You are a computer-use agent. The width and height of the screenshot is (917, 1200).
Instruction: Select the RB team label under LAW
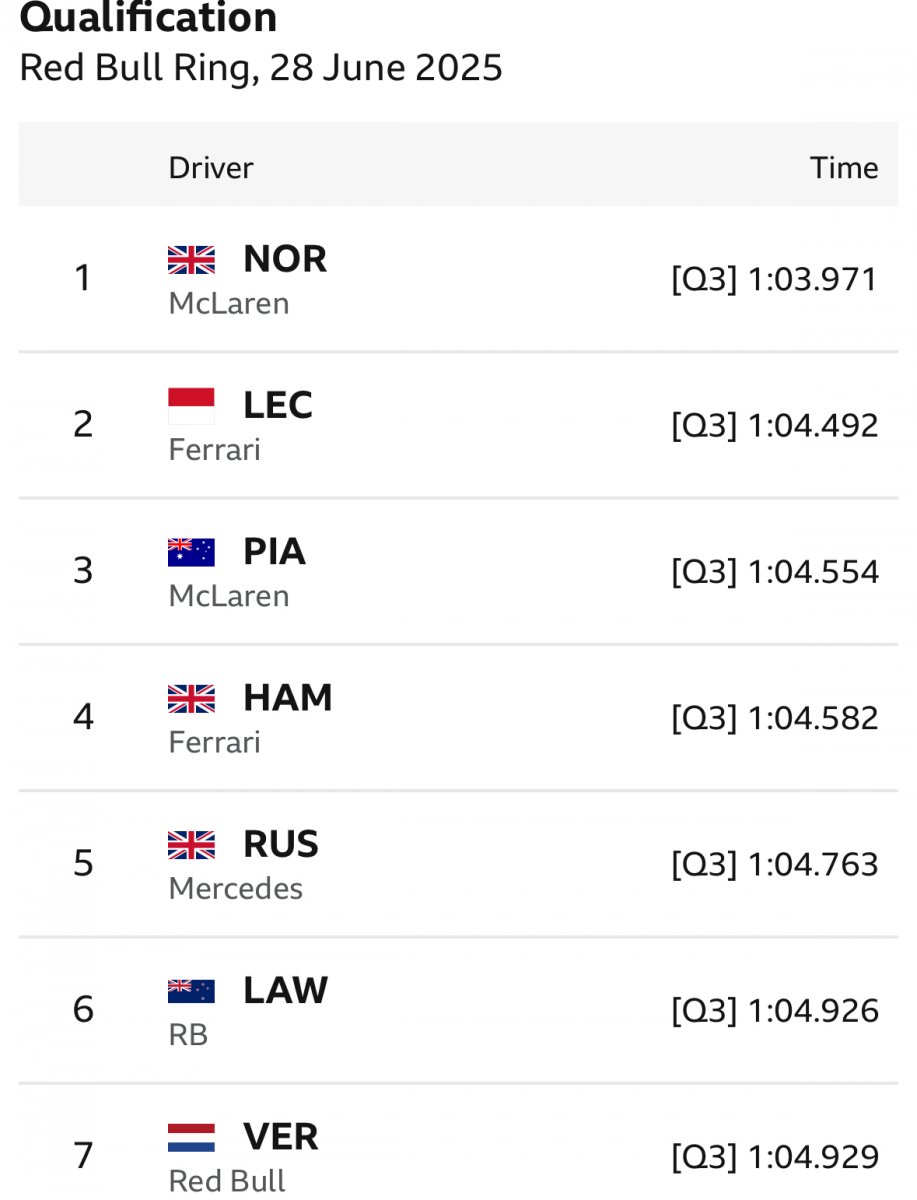(188, 1034)
